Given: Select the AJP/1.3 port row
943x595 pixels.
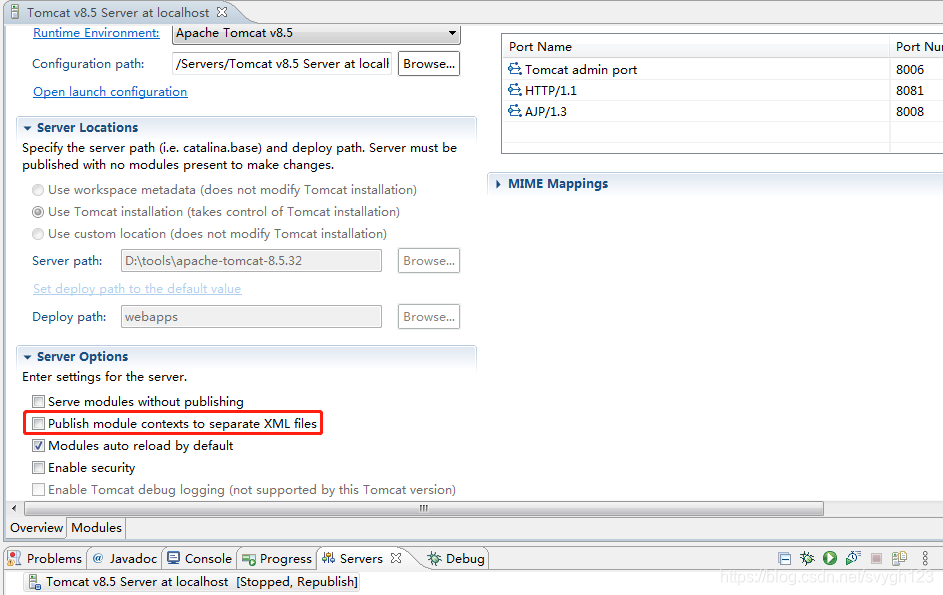Looking at the screenshot, I should [x=723, y=111].
